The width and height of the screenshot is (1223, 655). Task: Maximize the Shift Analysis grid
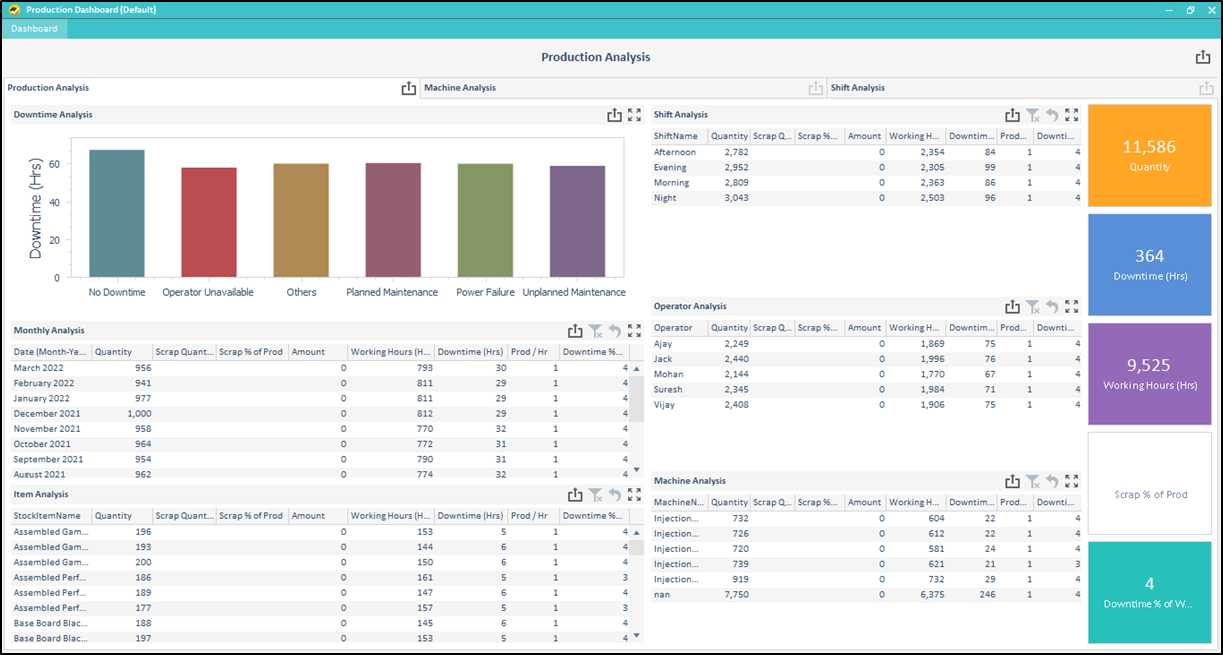point(1071,114)
